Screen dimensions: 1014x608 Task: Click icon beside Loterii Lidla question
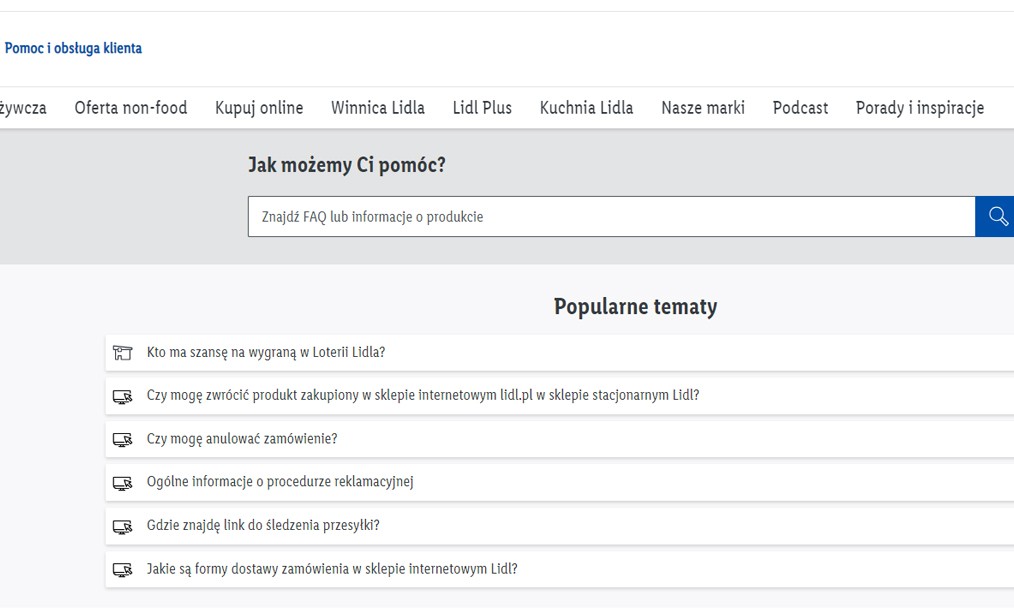122,353
